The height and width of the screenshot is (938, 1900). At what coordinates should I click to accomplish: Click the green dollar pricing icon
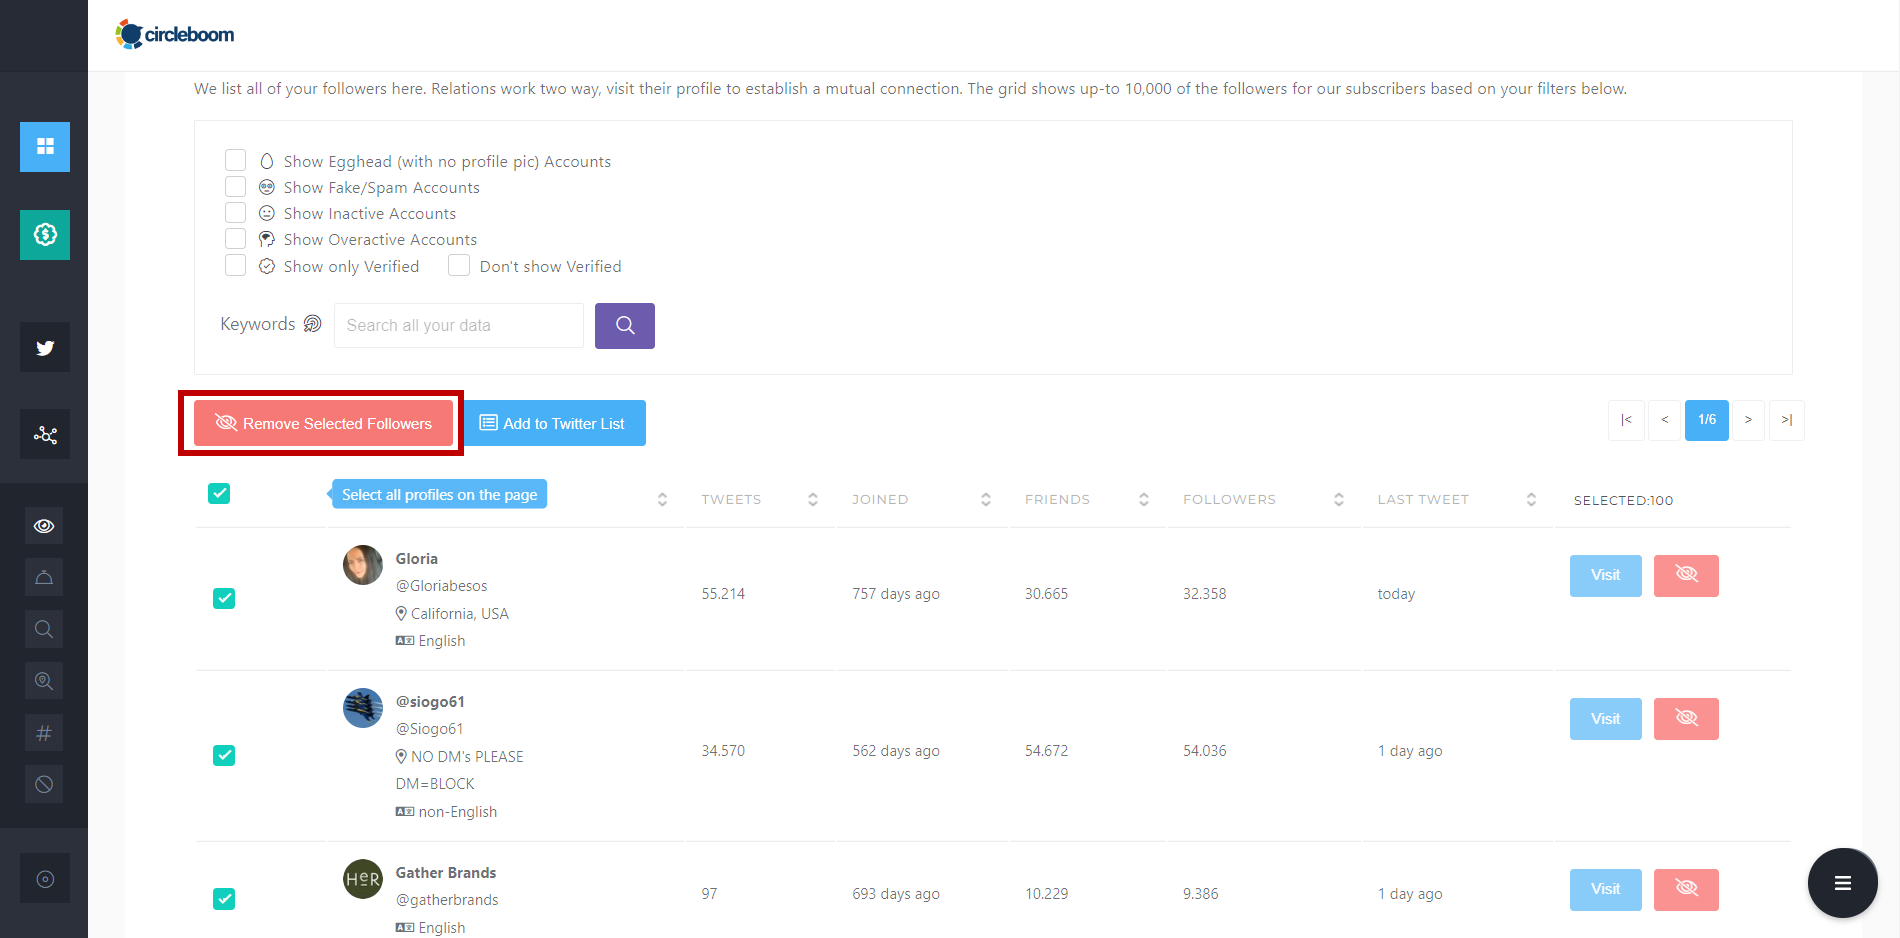(45, 235)
